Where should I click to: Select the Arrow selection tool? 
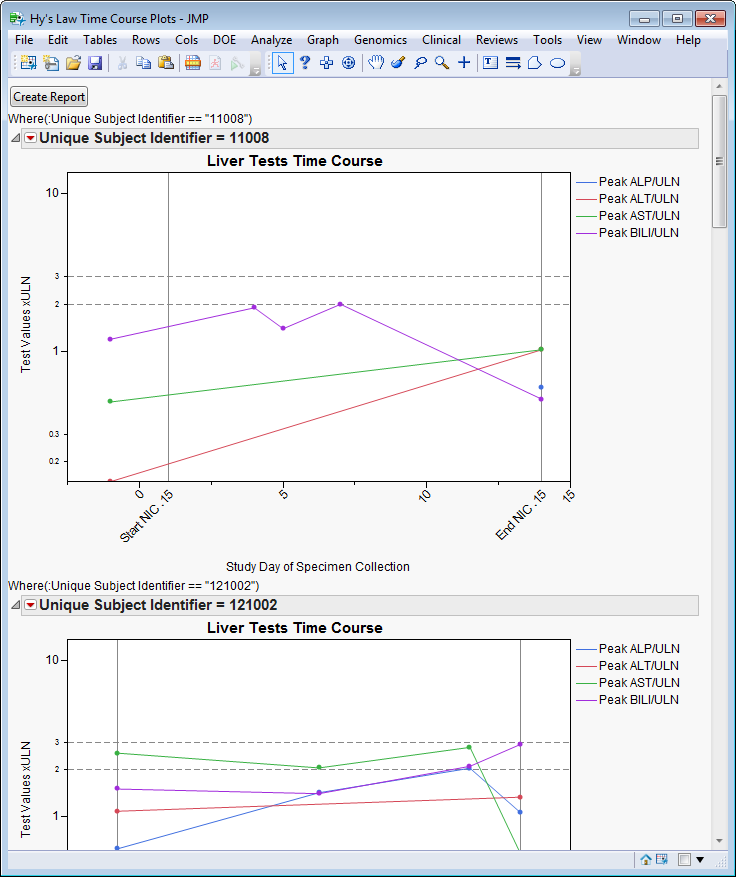[x=282, y=63]
